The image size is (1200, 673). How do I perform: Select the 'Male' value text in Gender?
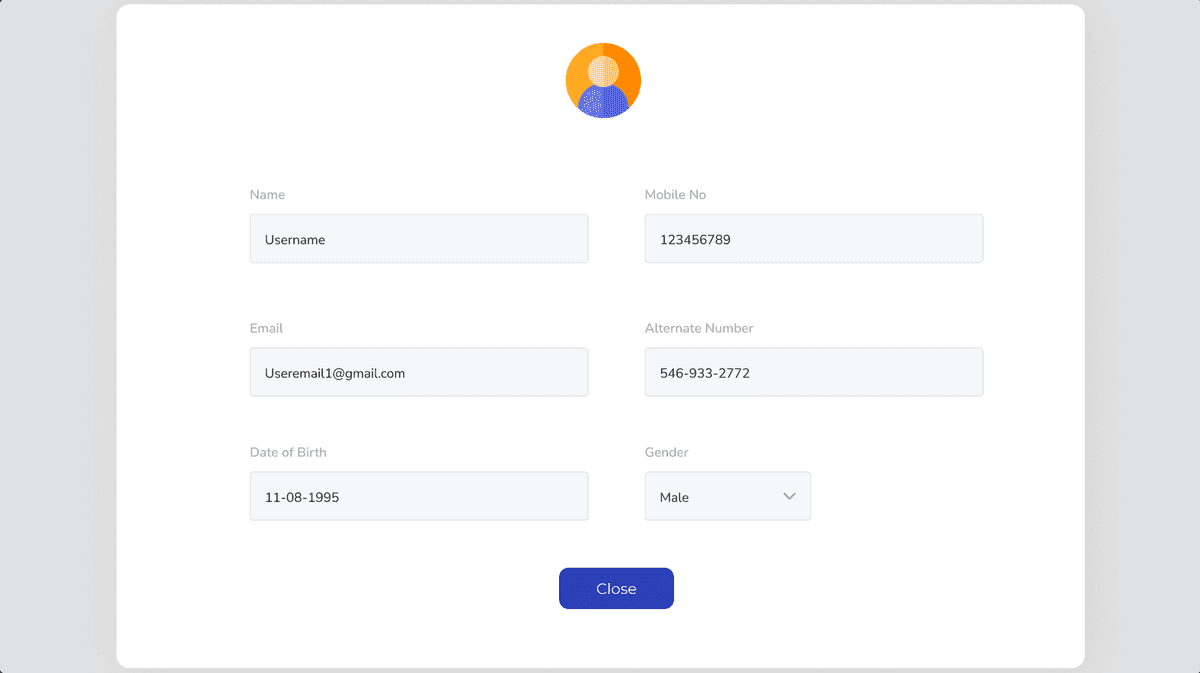point(674,497)
